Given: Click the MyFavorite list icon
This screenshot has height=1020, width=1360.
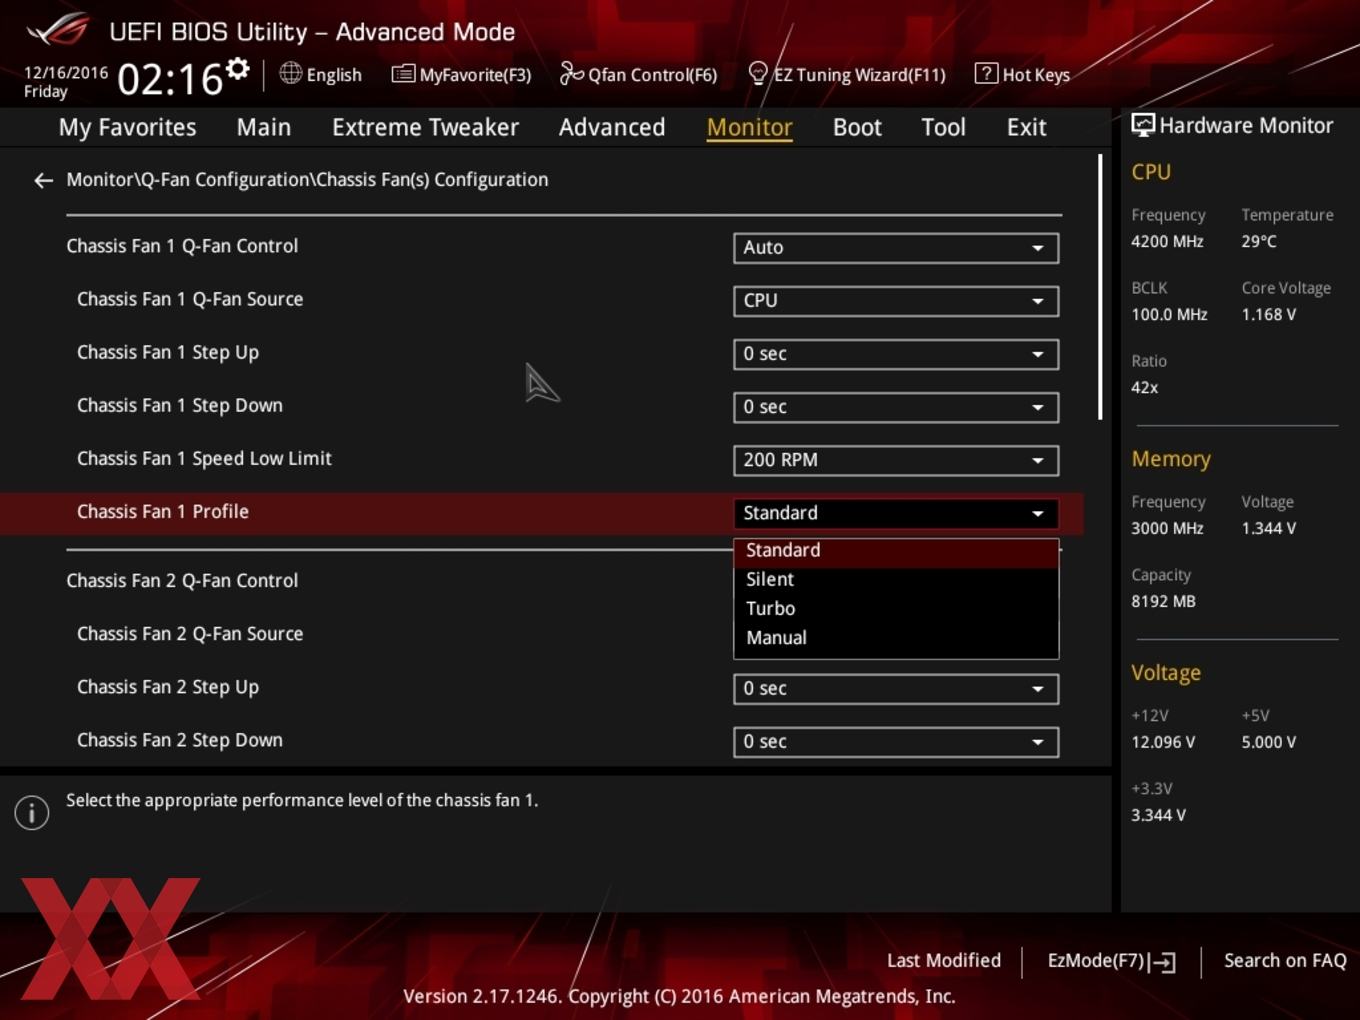Looking at the screenshot, I should click(402, 74).
